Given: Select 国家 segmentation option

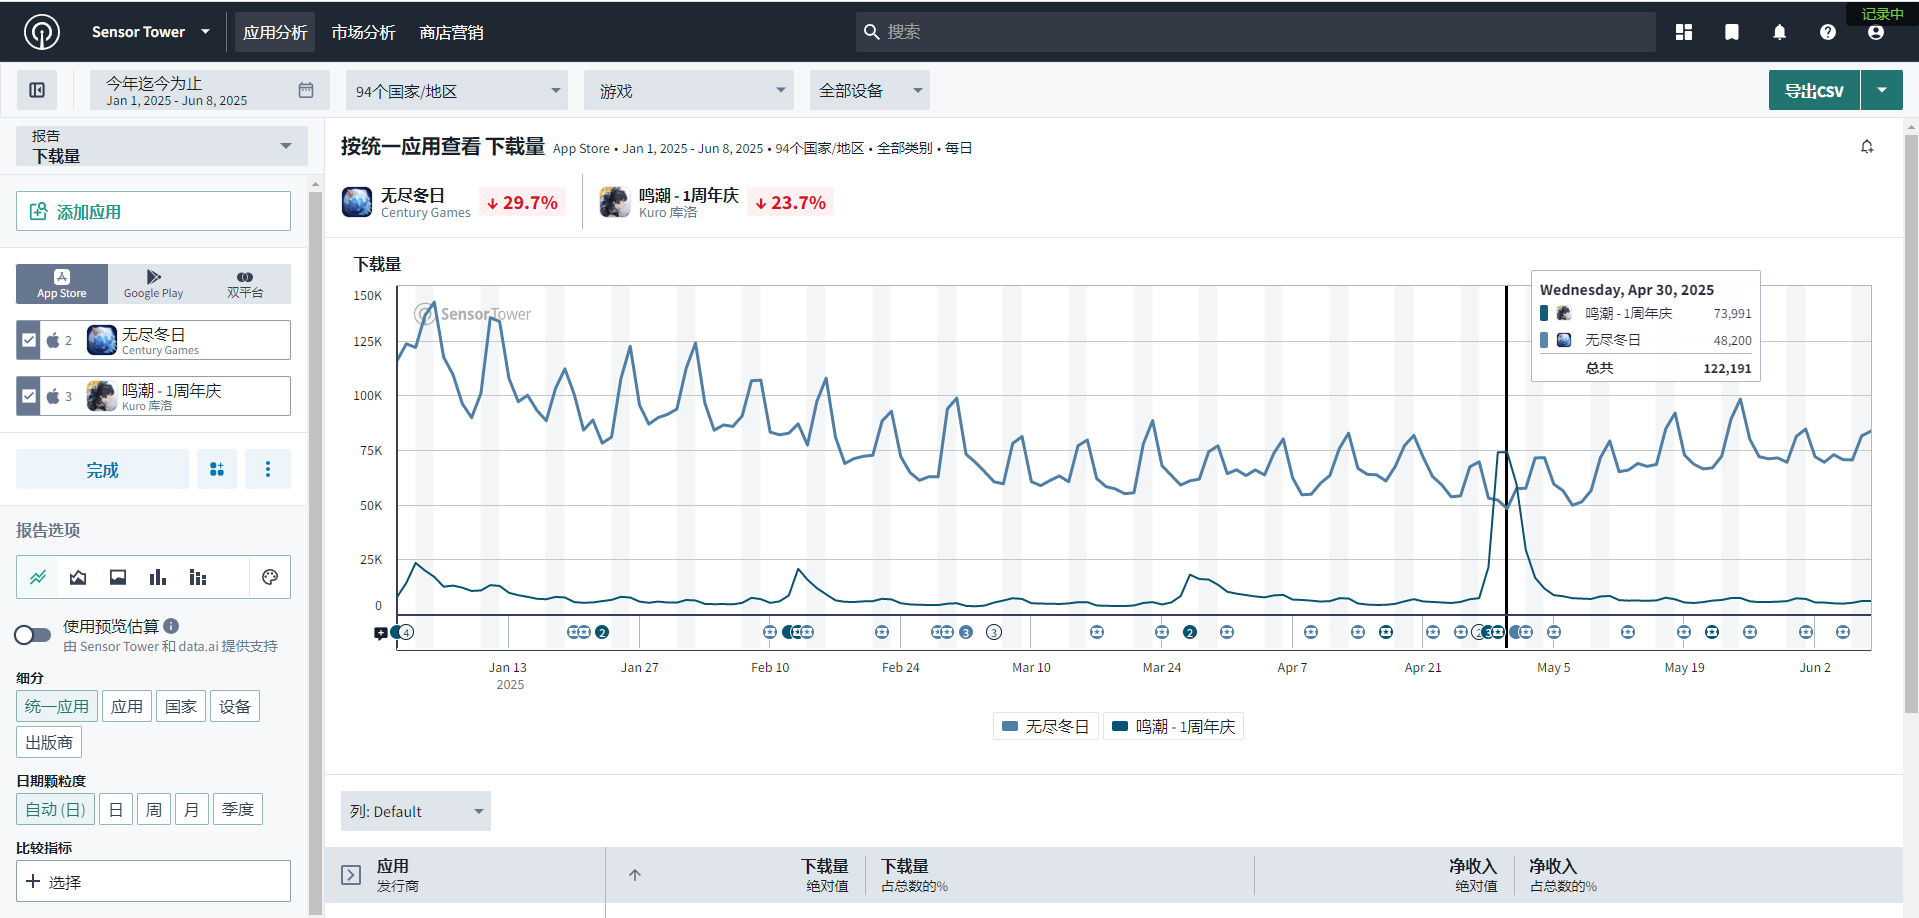Looking at the screenshot, I should point(181,706).
